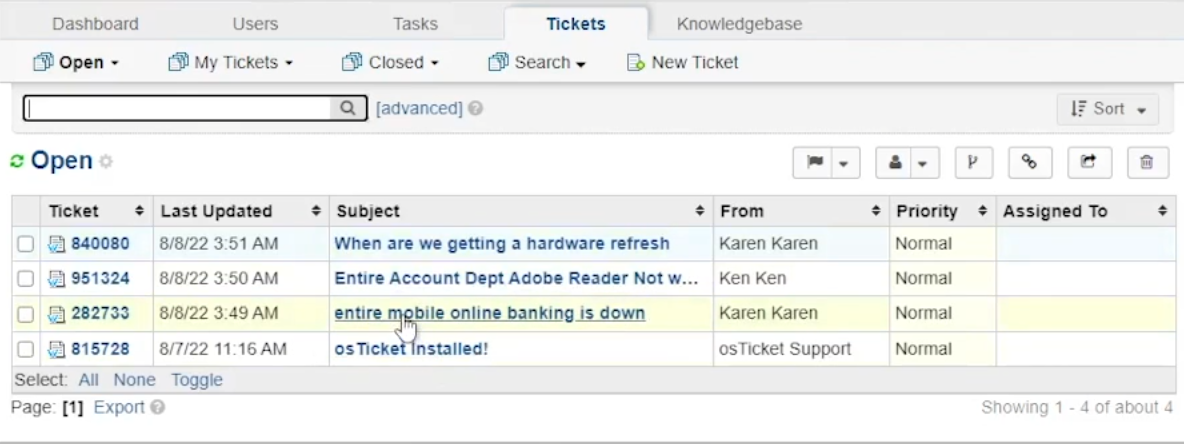Click the magnifier search button
This screenshot has height=444, width=1184.
347,108
